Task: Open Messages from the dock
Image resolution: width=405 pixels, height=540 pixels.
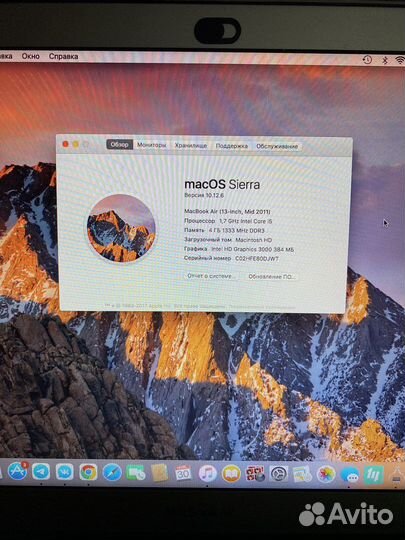Action: [x=350, y=475]
